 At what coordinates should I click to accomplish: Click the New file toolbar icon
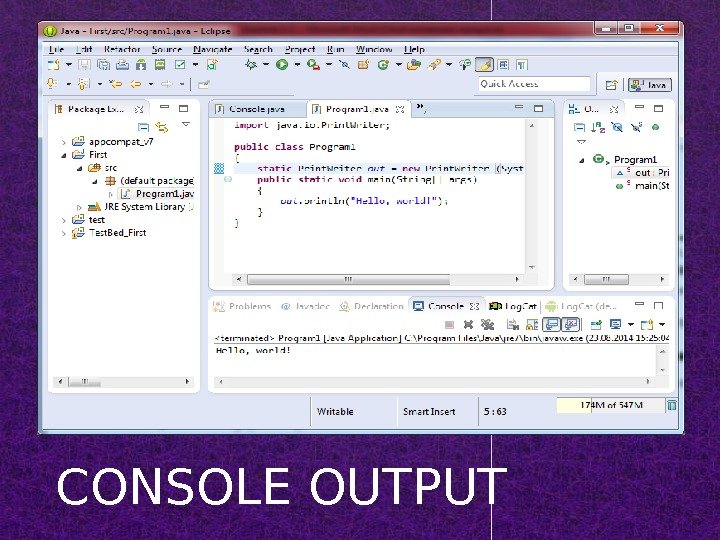[54, 65]
